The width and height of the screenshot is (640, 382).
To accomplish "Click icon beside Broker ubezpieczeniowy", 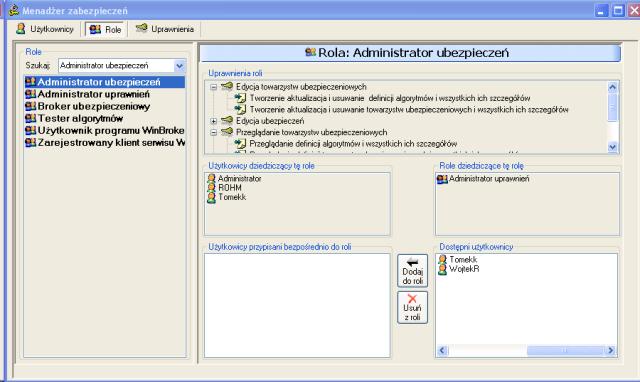I will pyautogui.click(x=31, y=107).
